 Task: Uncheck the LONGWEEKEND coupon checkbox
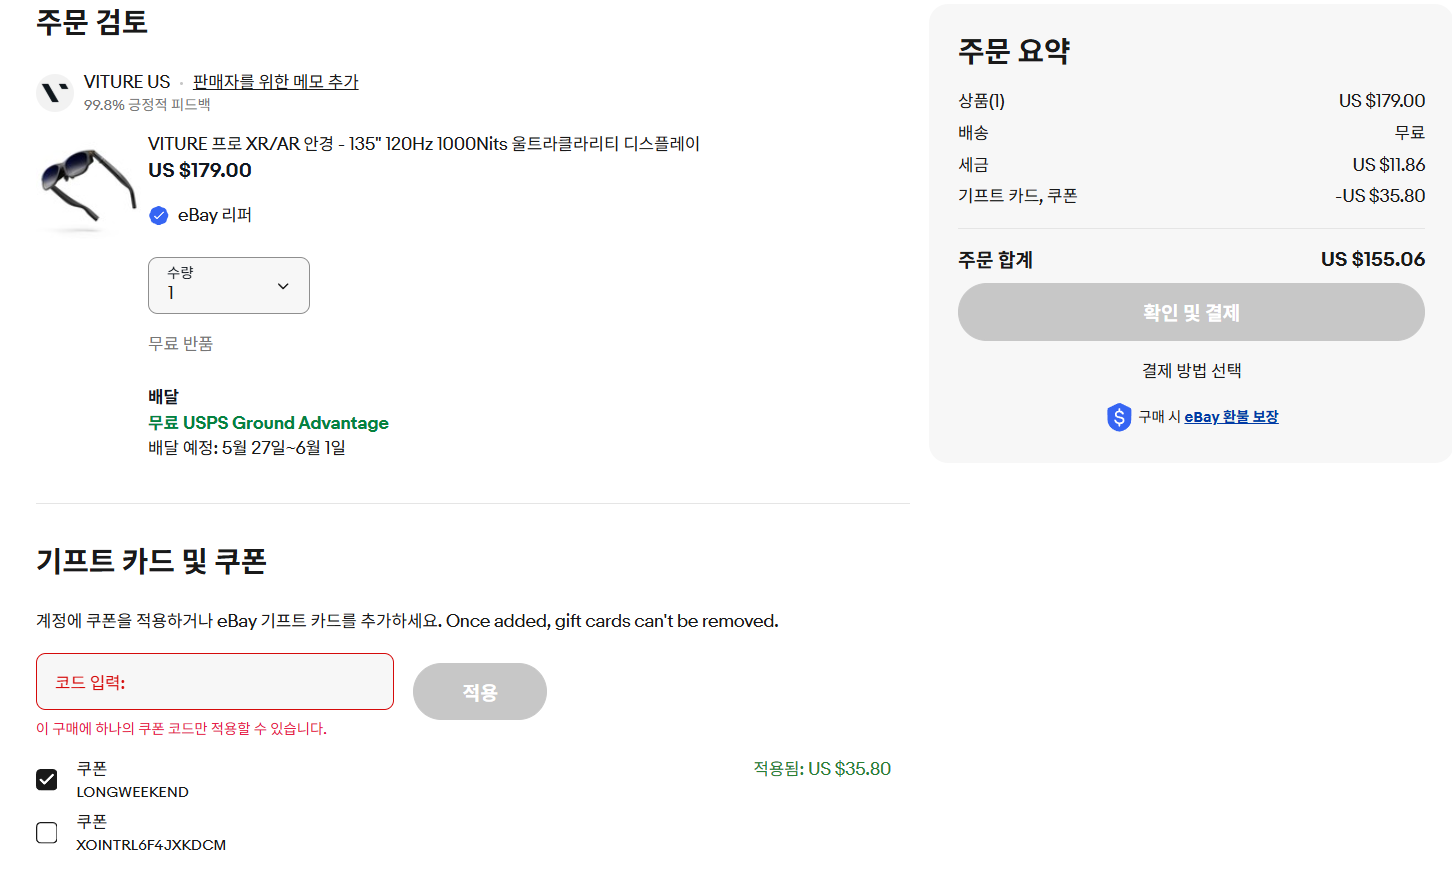click(x=47, y=779)
